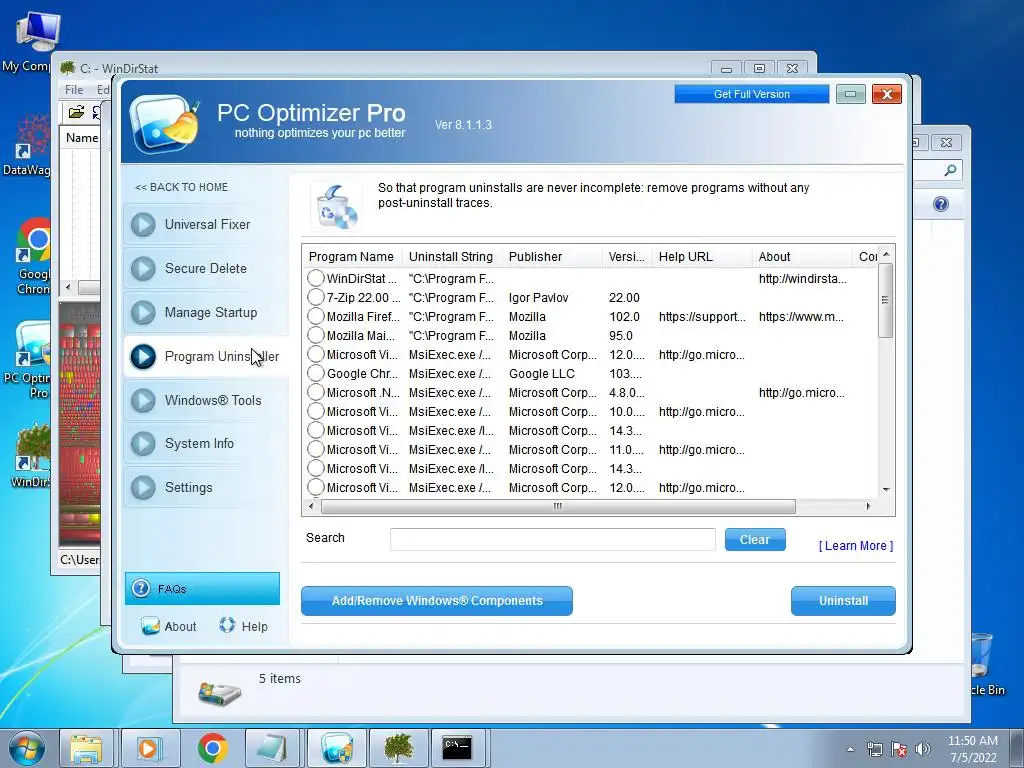Open Secure Delete from the sidebar
The height and width of the screenshot is (768, 1024).
[x=205, y=268]
